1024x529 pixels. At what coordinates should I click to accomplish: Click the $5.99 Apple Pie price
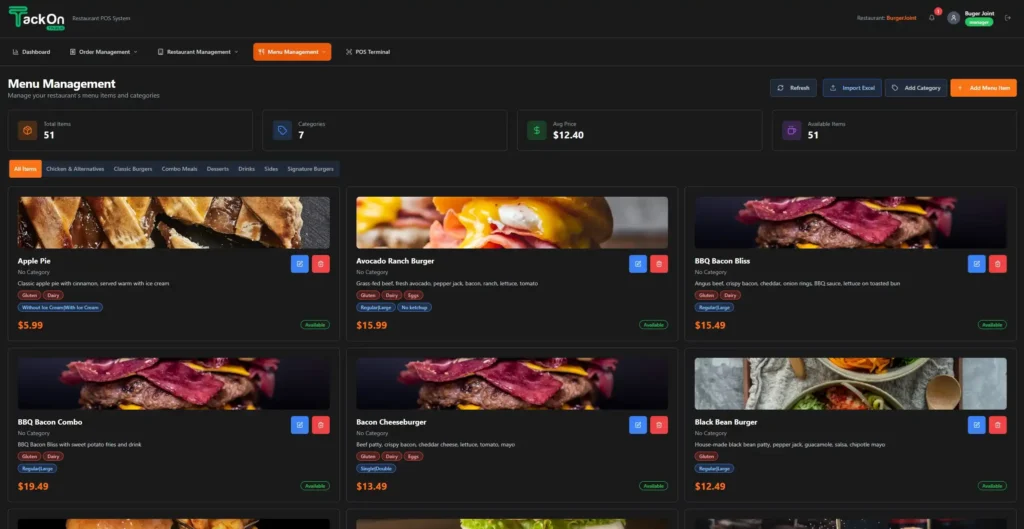30,325
